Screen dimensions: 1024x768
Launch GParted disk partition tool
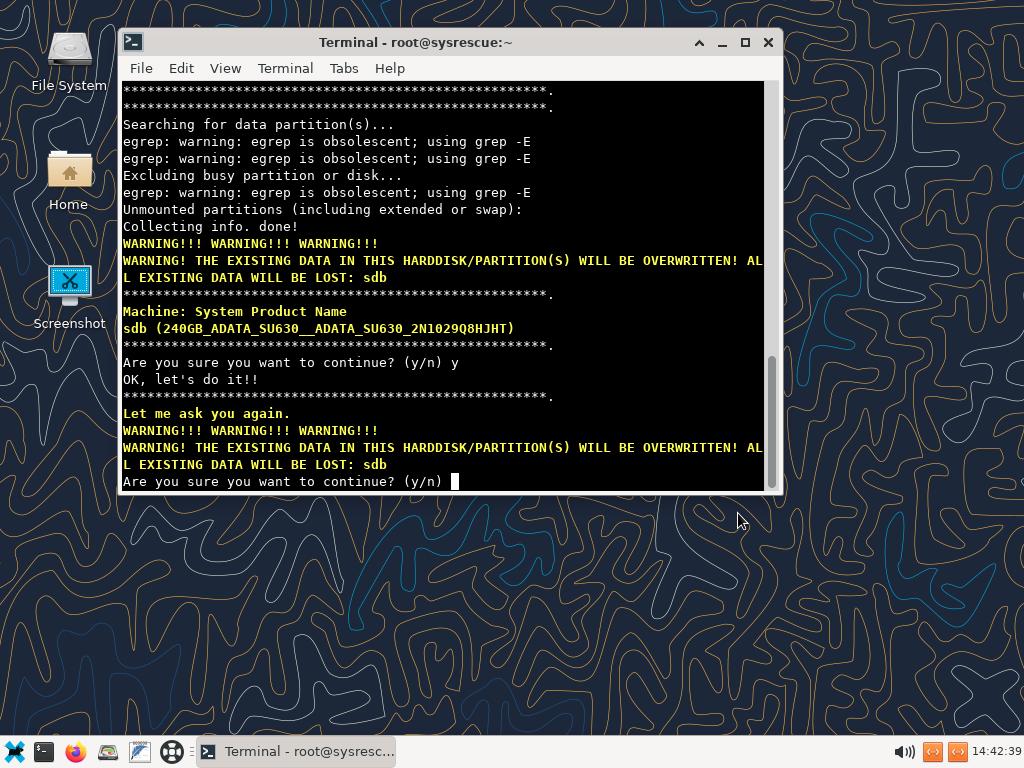108,751
